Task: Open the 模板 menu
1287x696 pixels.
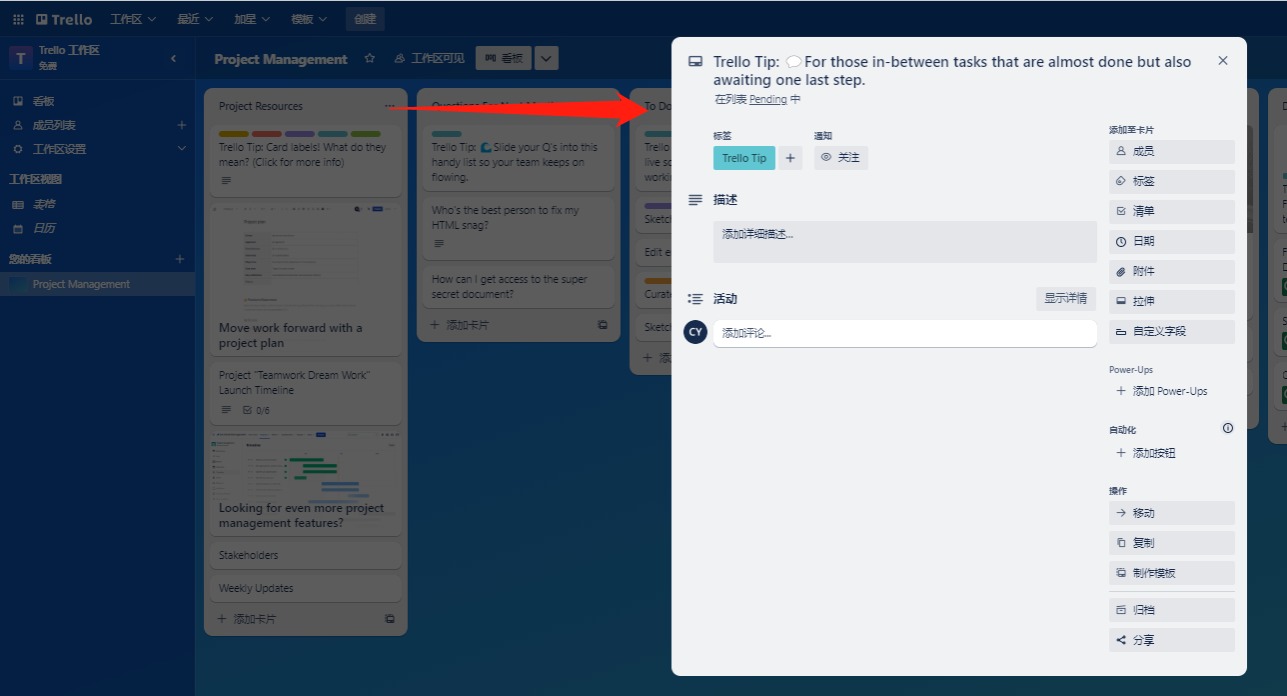Action: 309,18
